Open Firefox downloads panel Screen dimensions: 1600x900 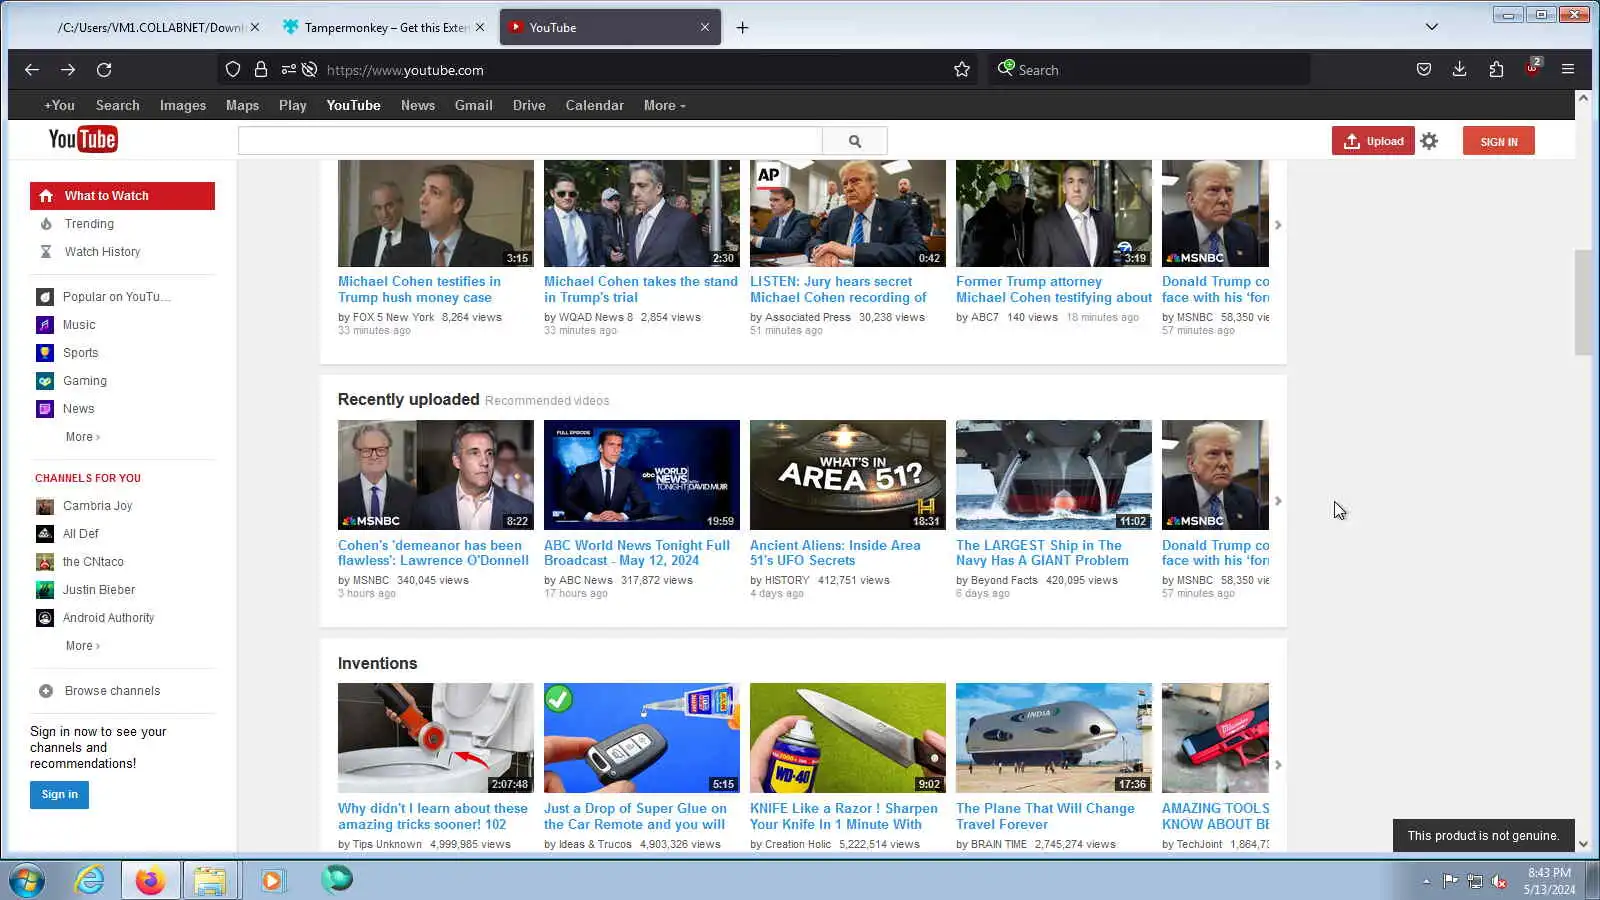pos(1460,70)
